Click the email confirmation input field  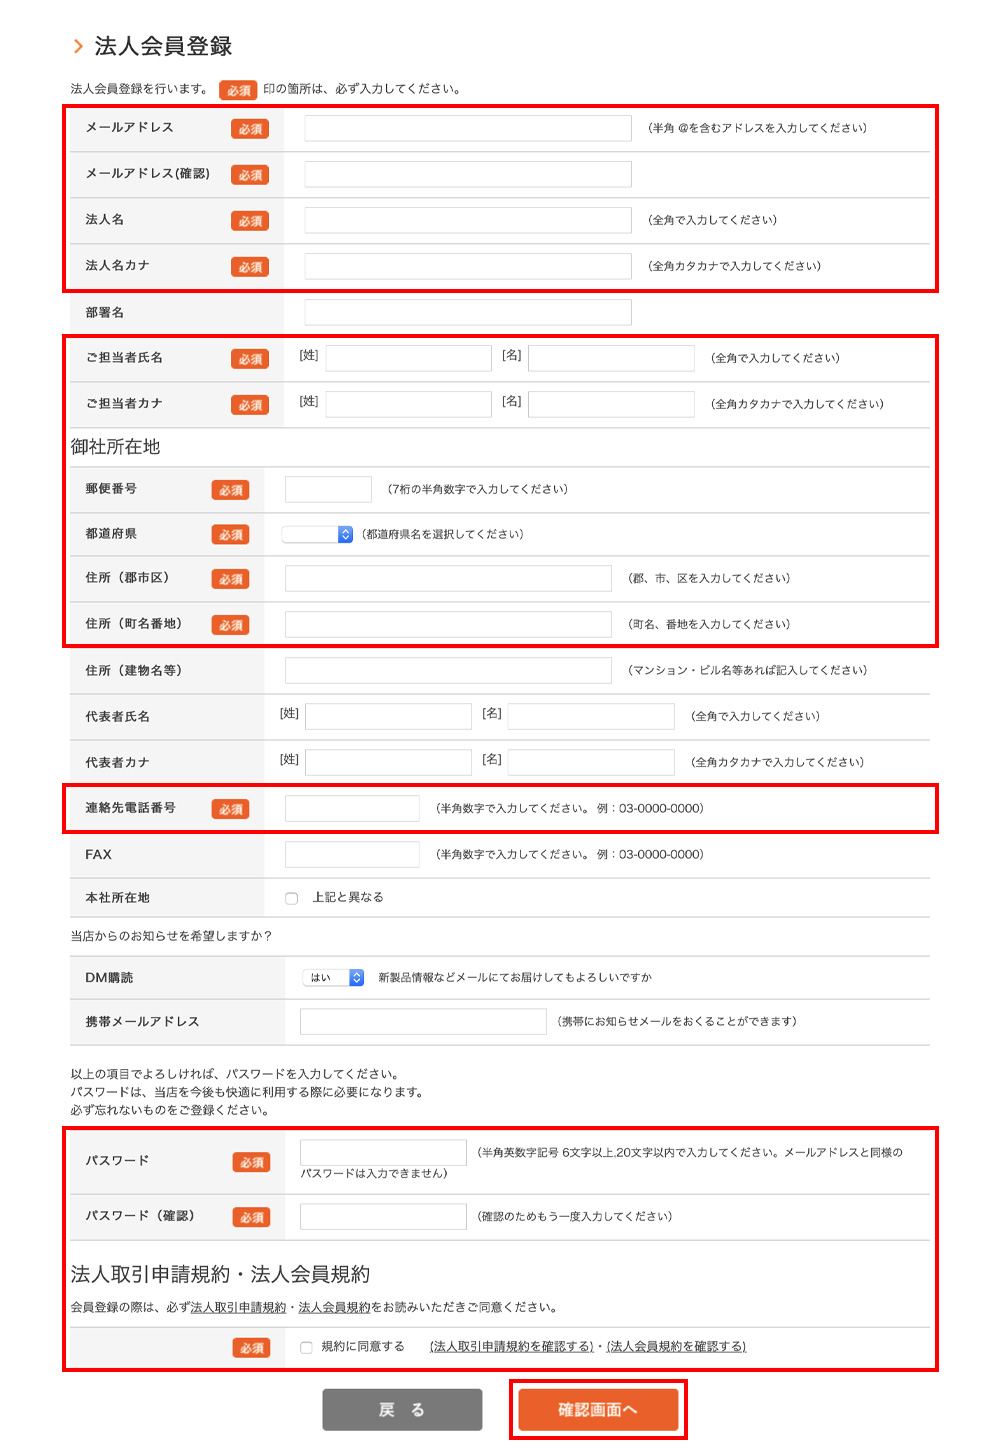(467, 174)
